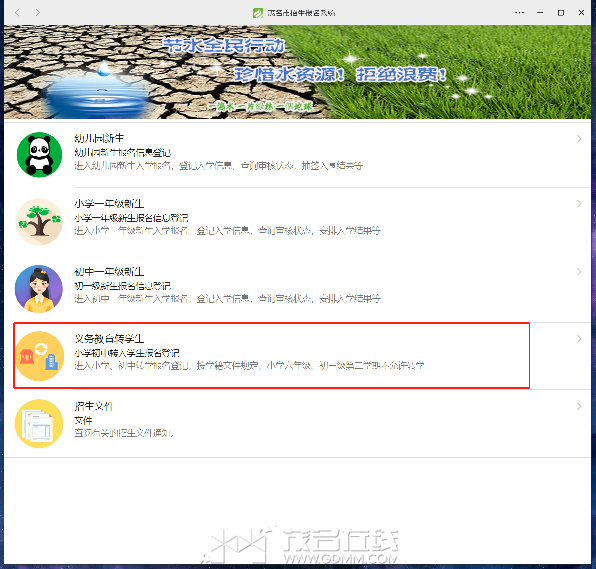Click subtitle 小学初中转入学生报名登记
The image size is (596, 569).
(127, 353)
